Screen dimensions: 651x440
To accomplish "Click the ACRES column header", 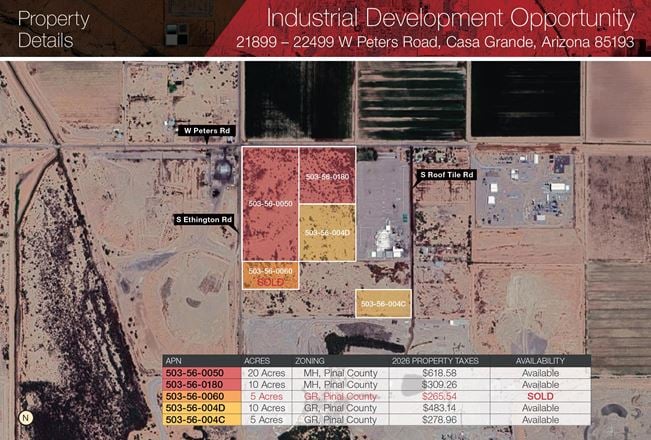I will pos(257,361).
